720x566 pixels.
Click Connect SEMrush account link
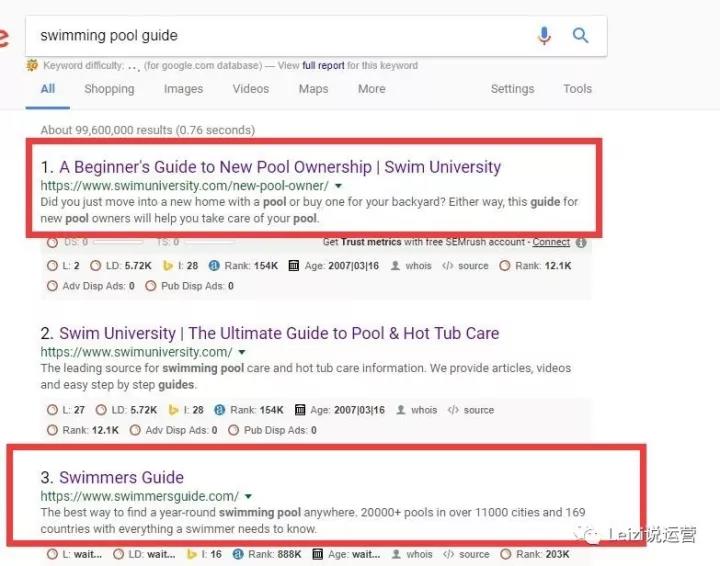point(551,242)
